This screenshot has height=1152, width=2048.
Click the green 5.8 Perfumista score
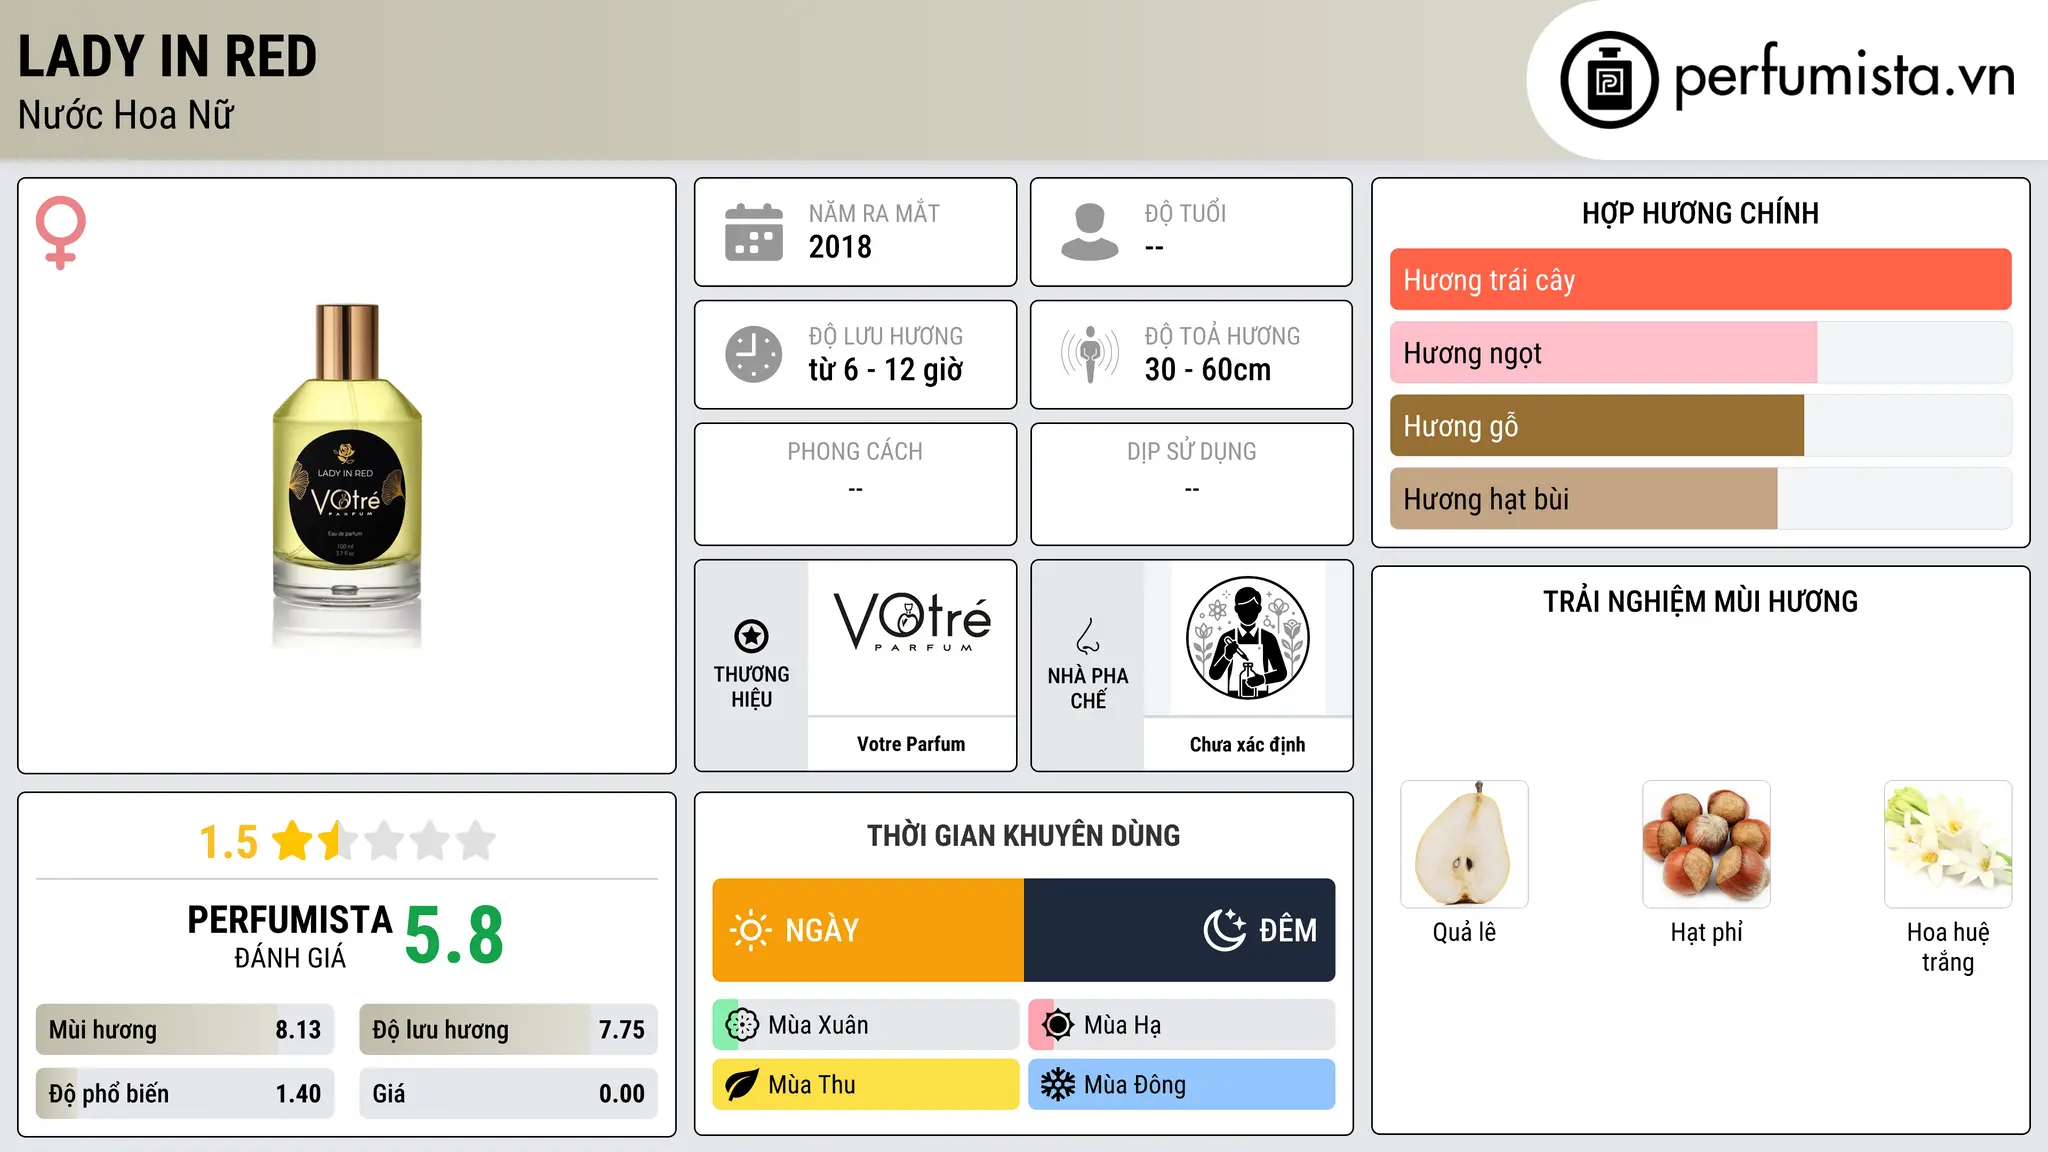[x=454, y=935]
